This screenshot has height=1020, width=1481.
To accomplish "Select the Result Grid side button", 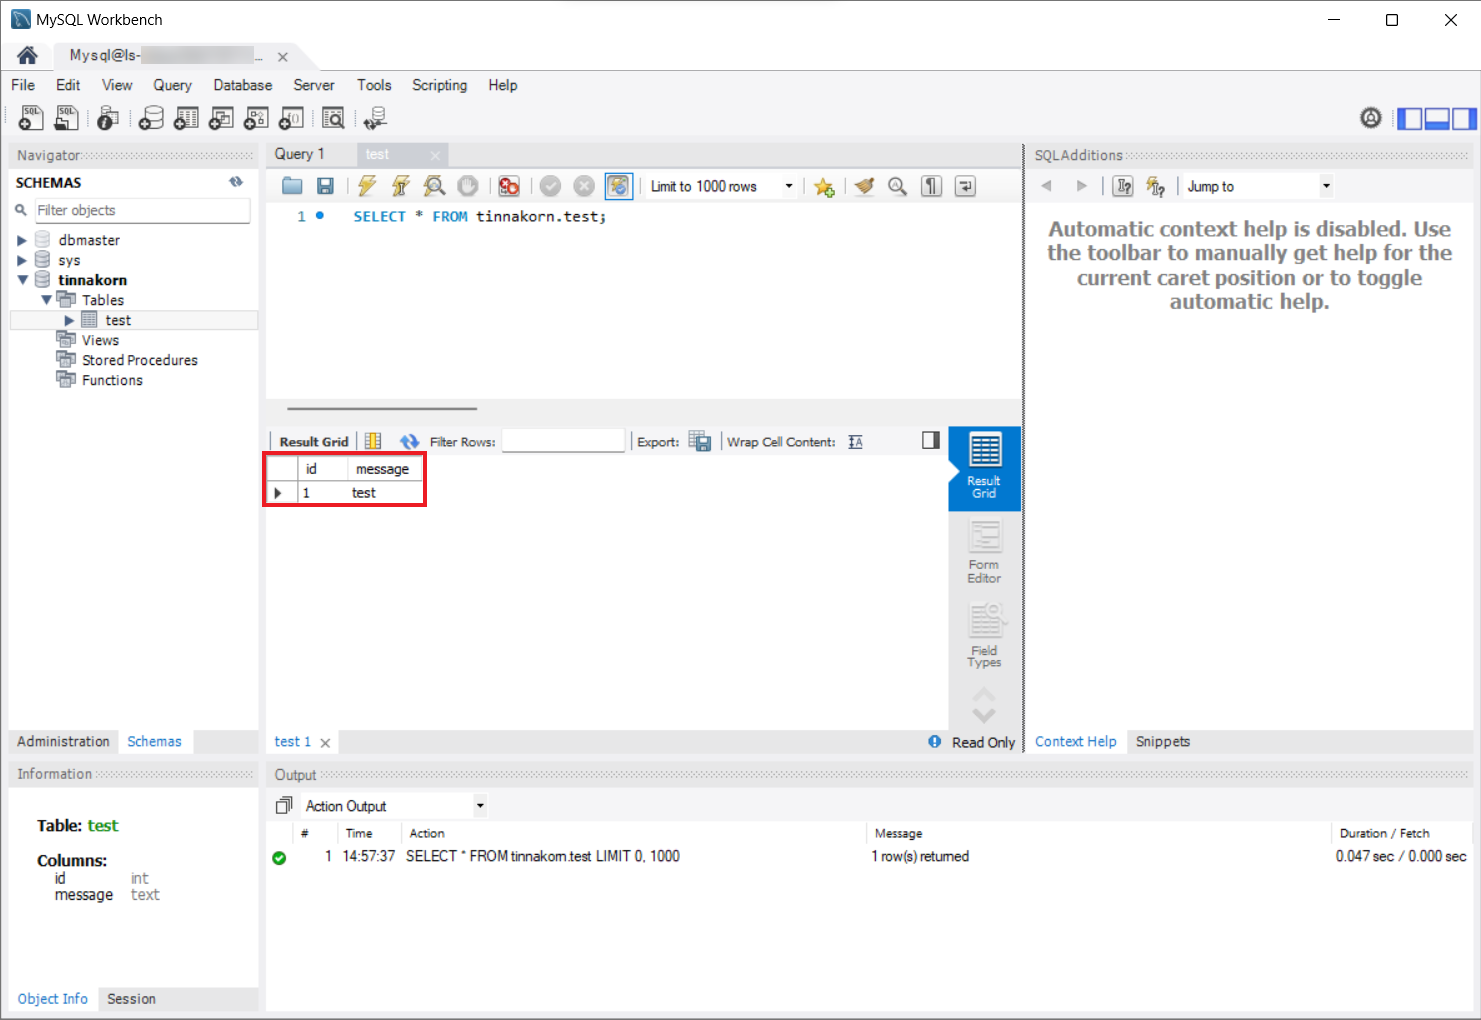I will 984,468.
